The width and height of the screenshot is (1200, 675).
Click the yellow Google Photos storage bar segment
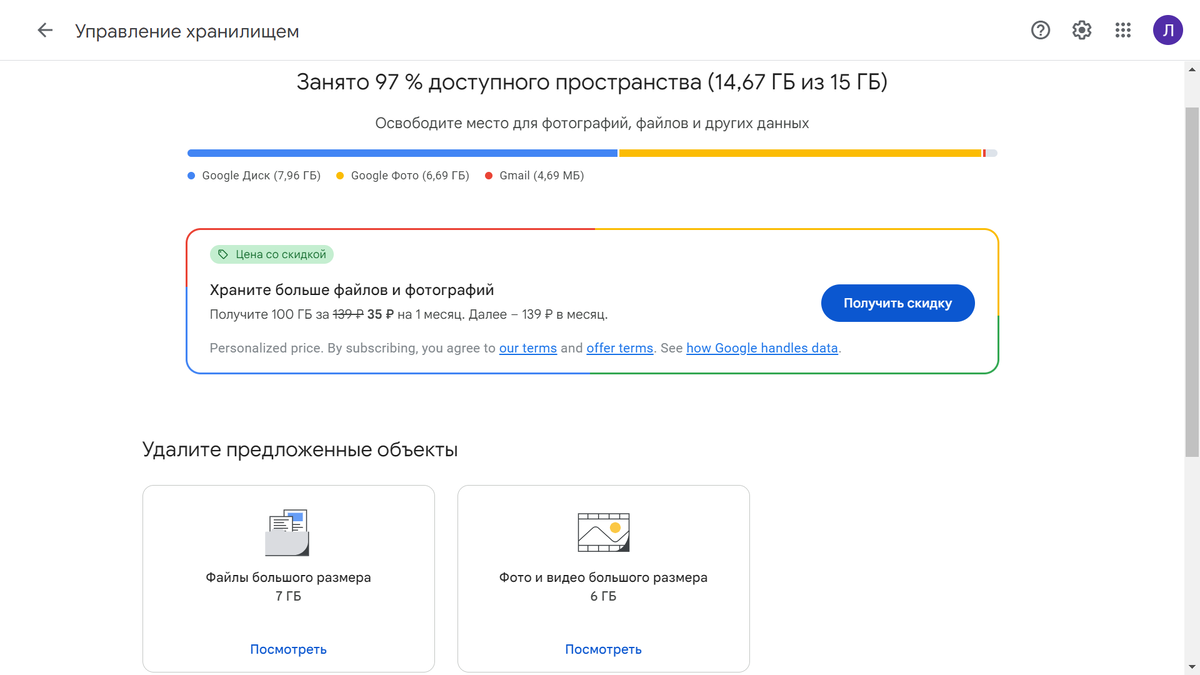(800, 153)
